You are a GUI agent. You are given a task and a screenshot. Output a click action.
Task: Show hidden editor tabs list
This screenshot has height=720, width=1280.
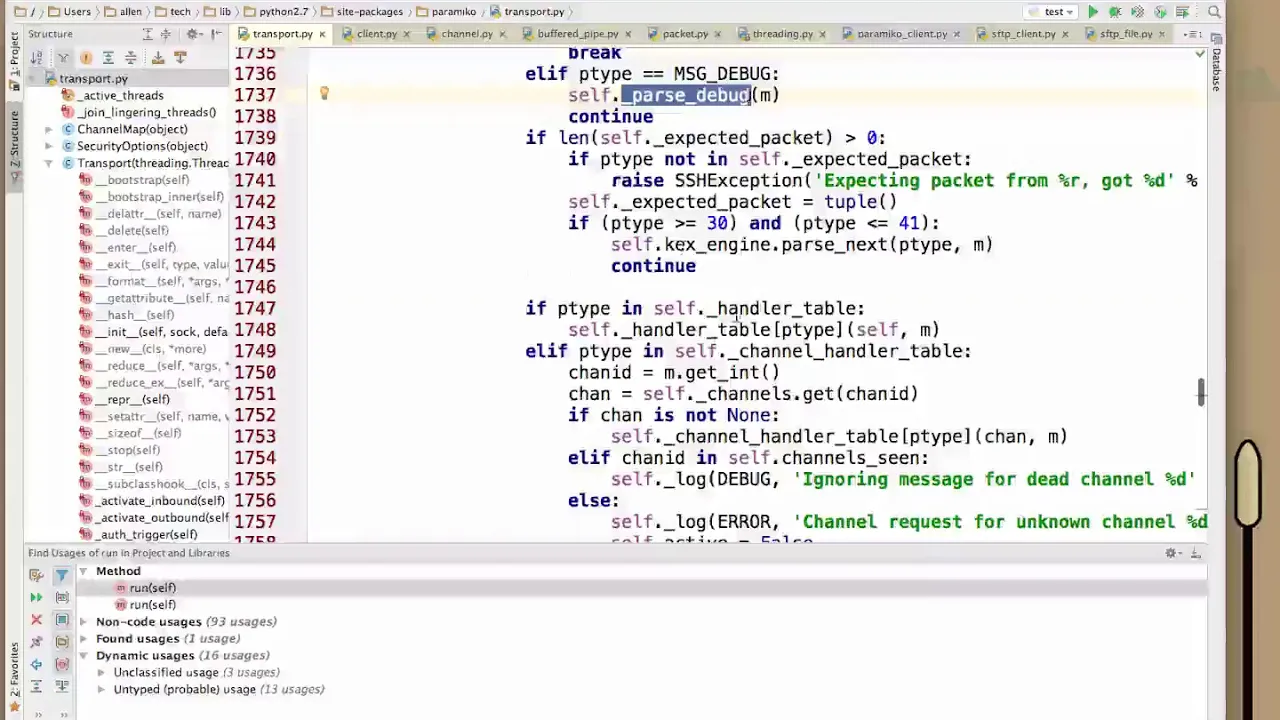[x=1191, y=34]
